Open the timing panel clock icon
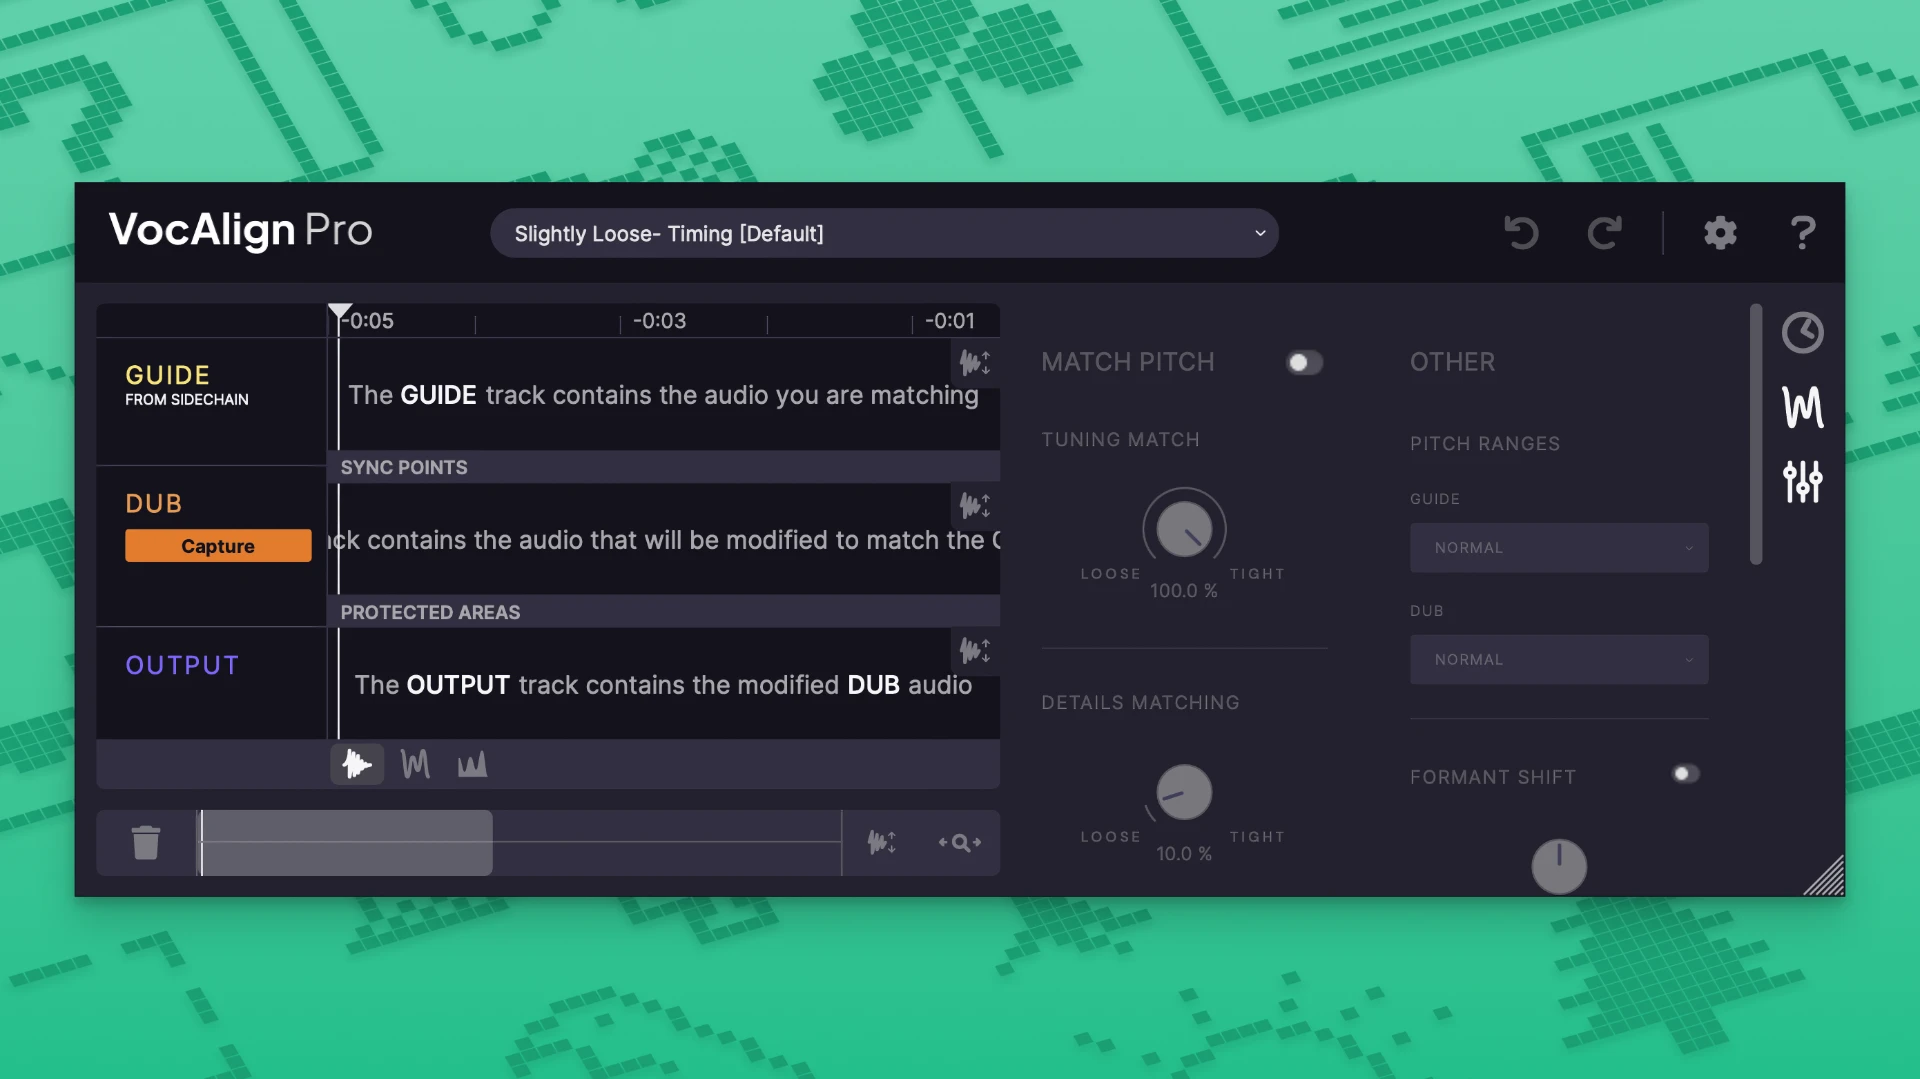Image resolution: width=1920 pixels, height=1079 pixels. click(x=1802, y=333)
